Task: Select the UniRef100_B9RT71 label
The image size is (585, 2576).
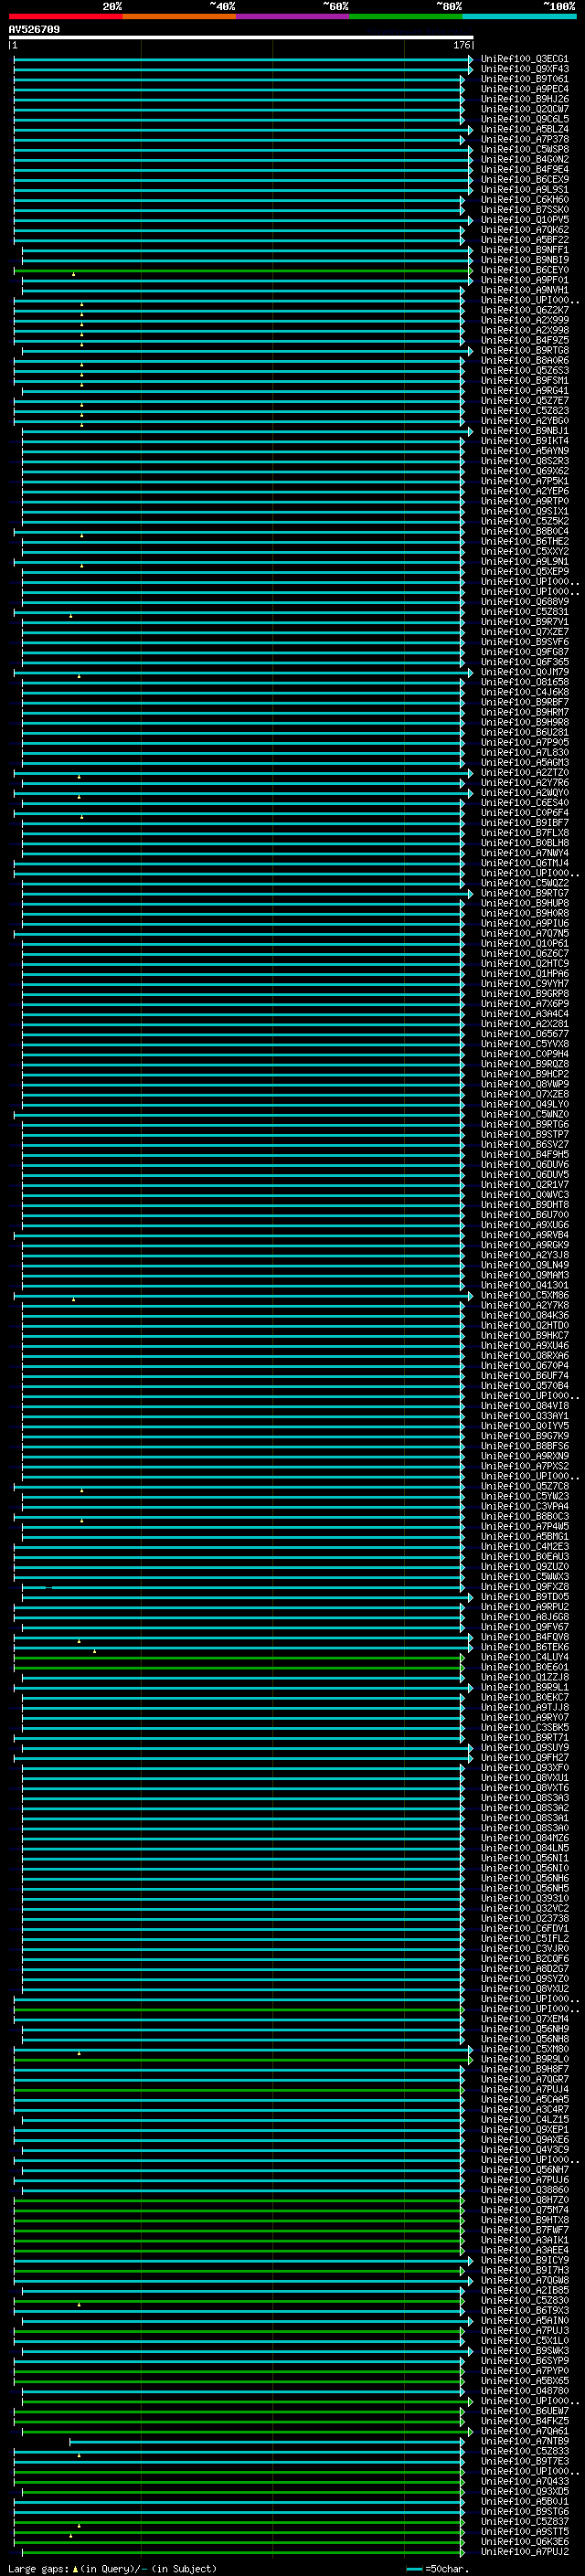Action: pos(524,1737)
